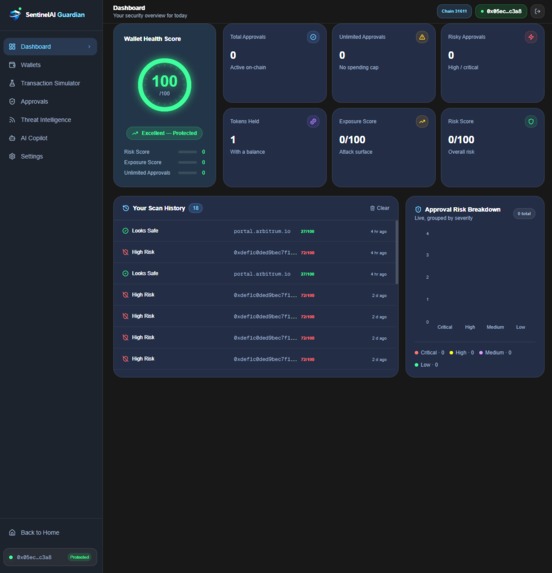Click the Medium legend swatch
Viewport: 552px width, 573px height.
tap(481, 353)
